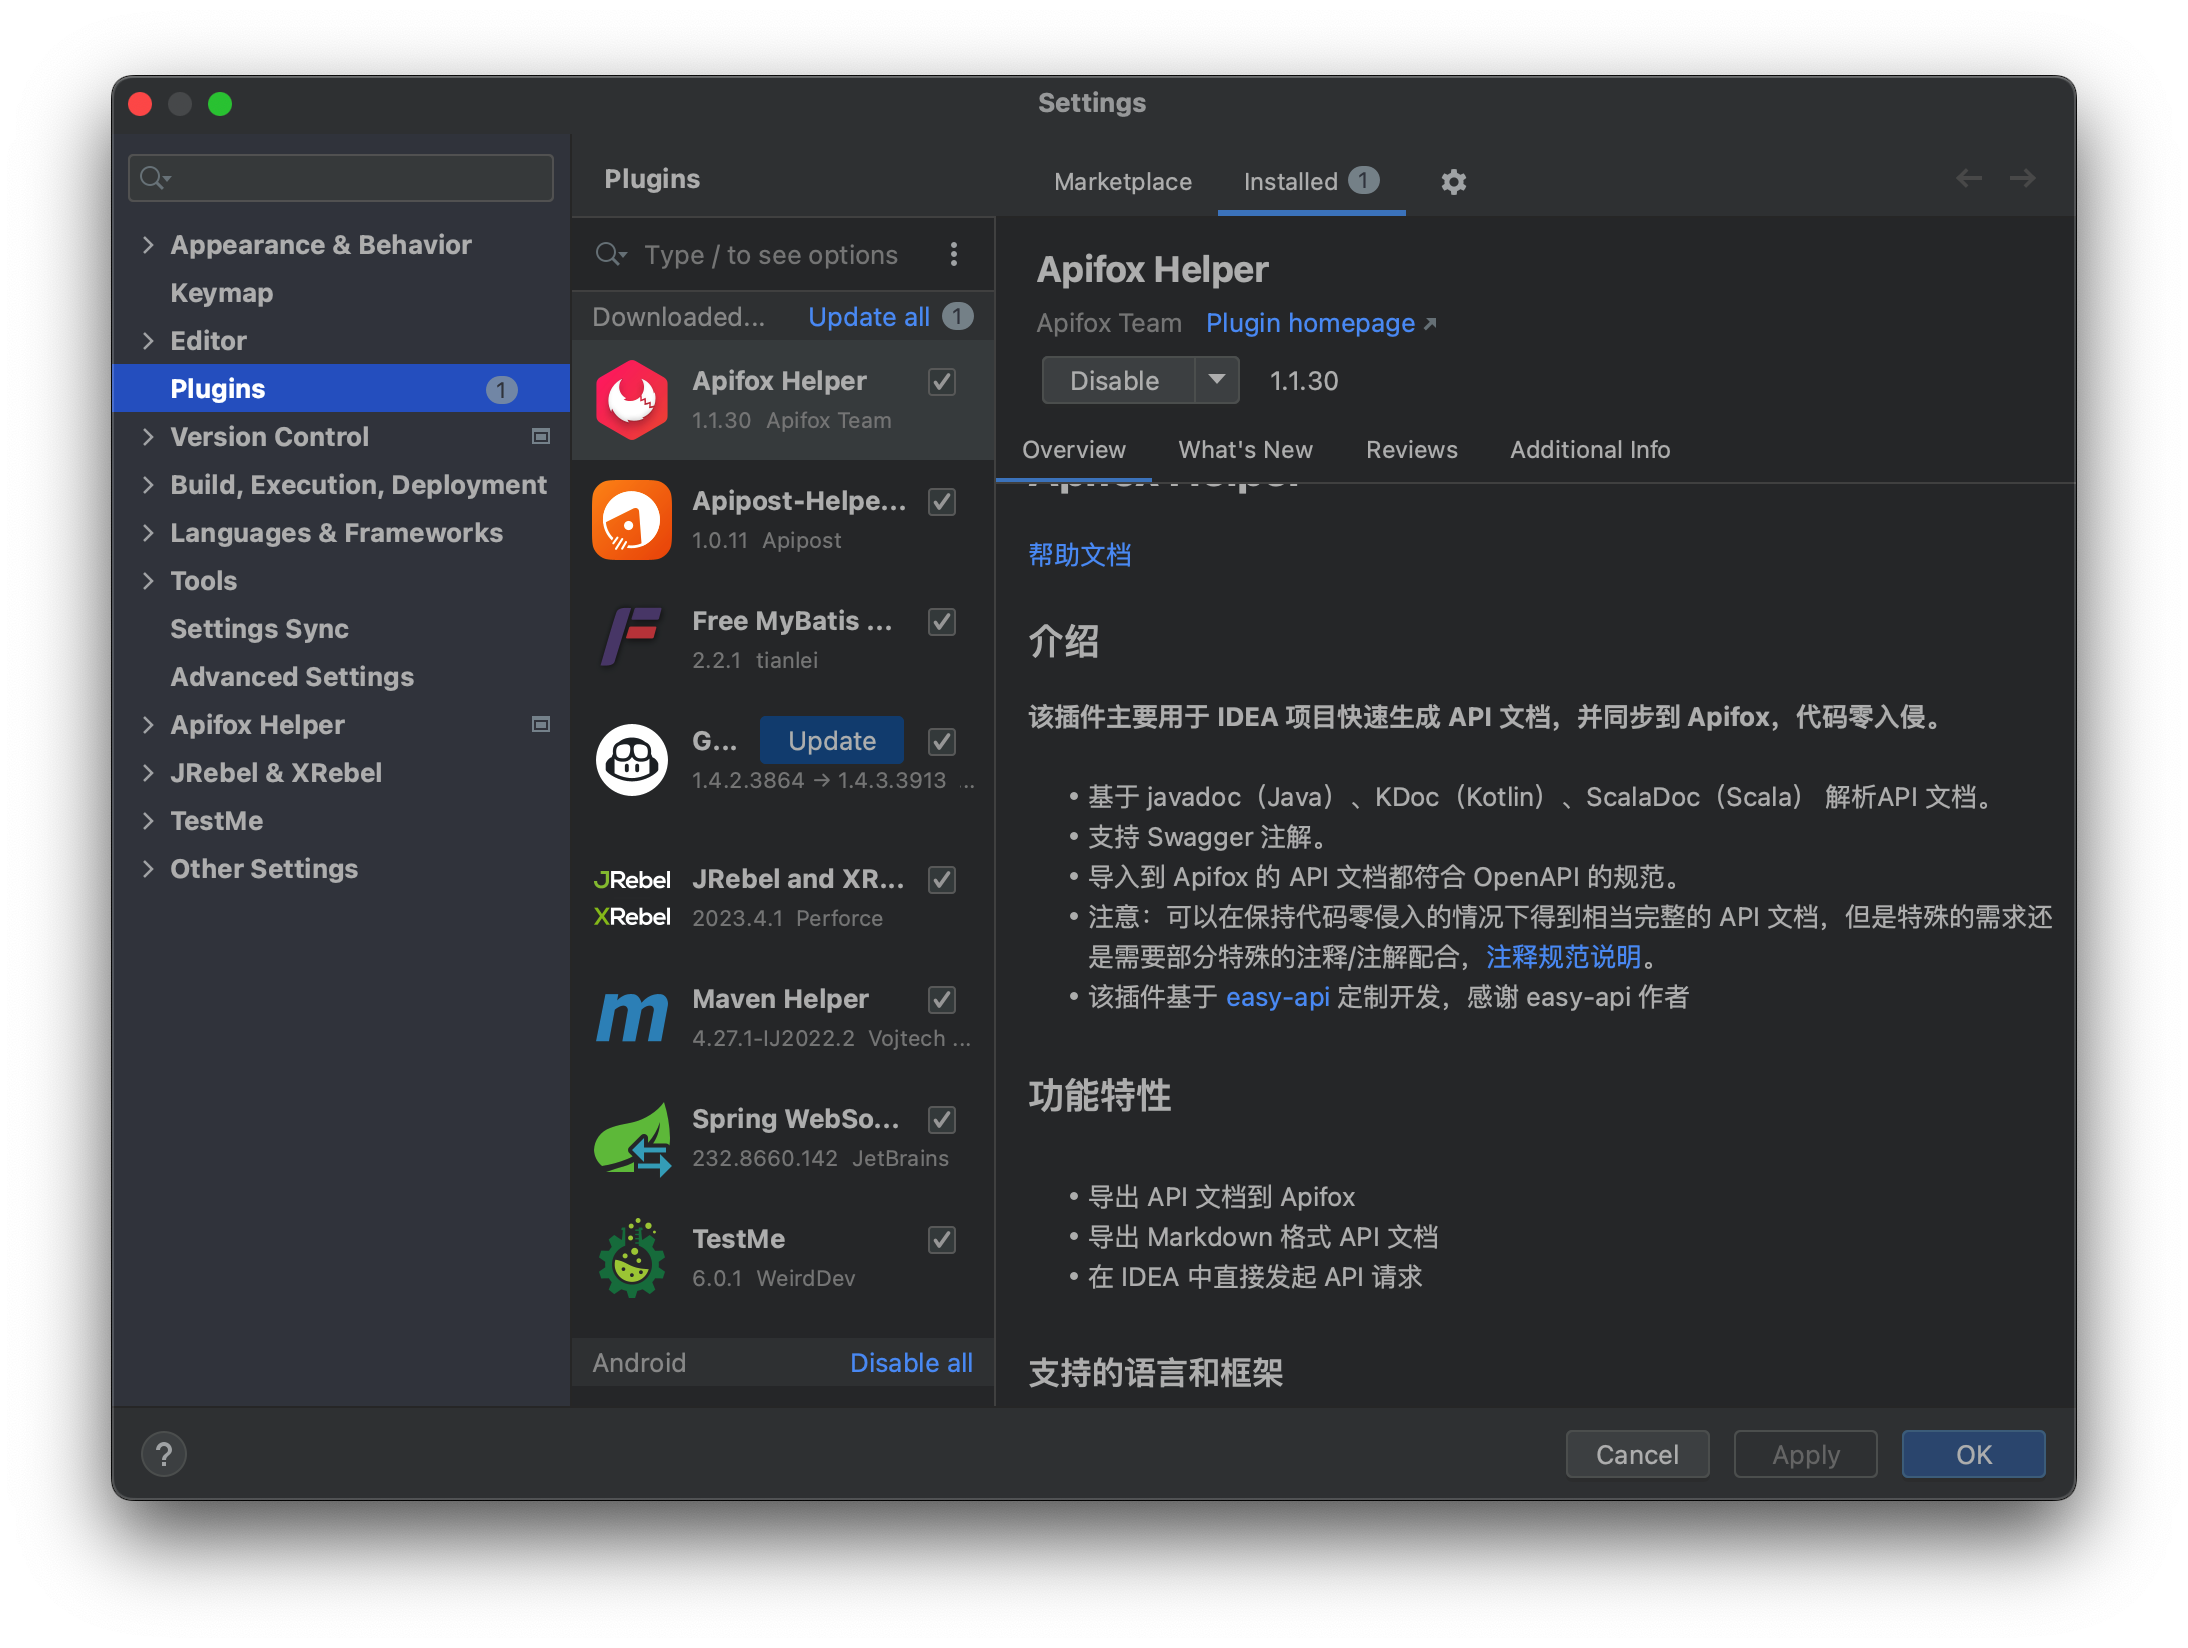Click Disable all for Android plugins
The height and width of the screenshot is (1648, 2188).
tap(911, 1363)
